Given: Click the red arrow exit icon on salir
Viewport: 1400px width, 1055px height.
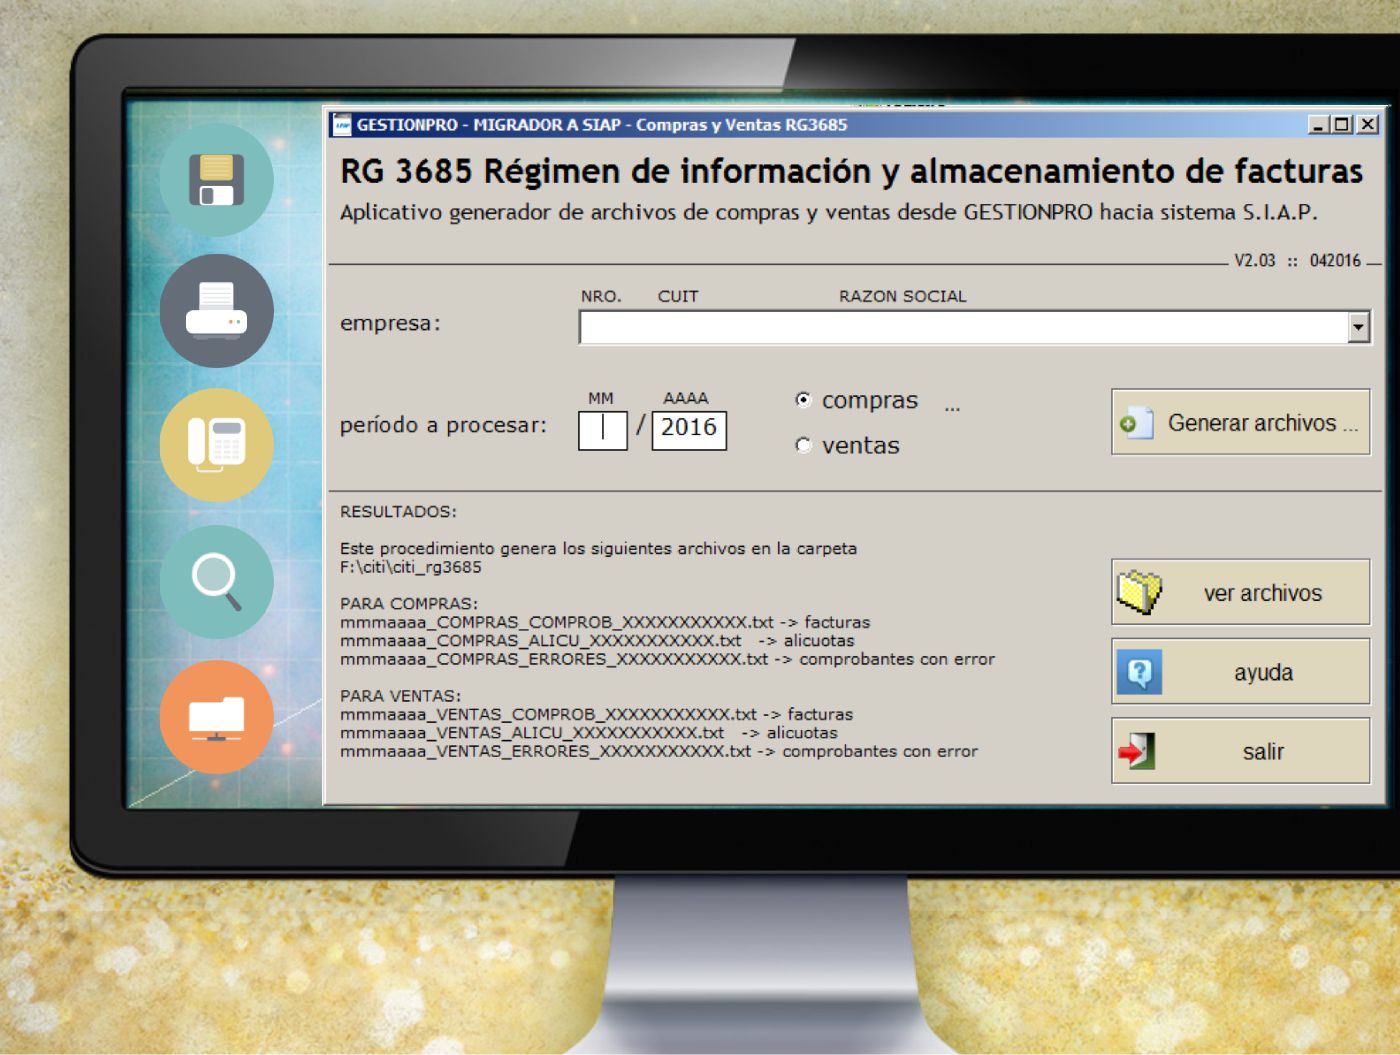Looking at the screenshot, I should [1137, 751].
